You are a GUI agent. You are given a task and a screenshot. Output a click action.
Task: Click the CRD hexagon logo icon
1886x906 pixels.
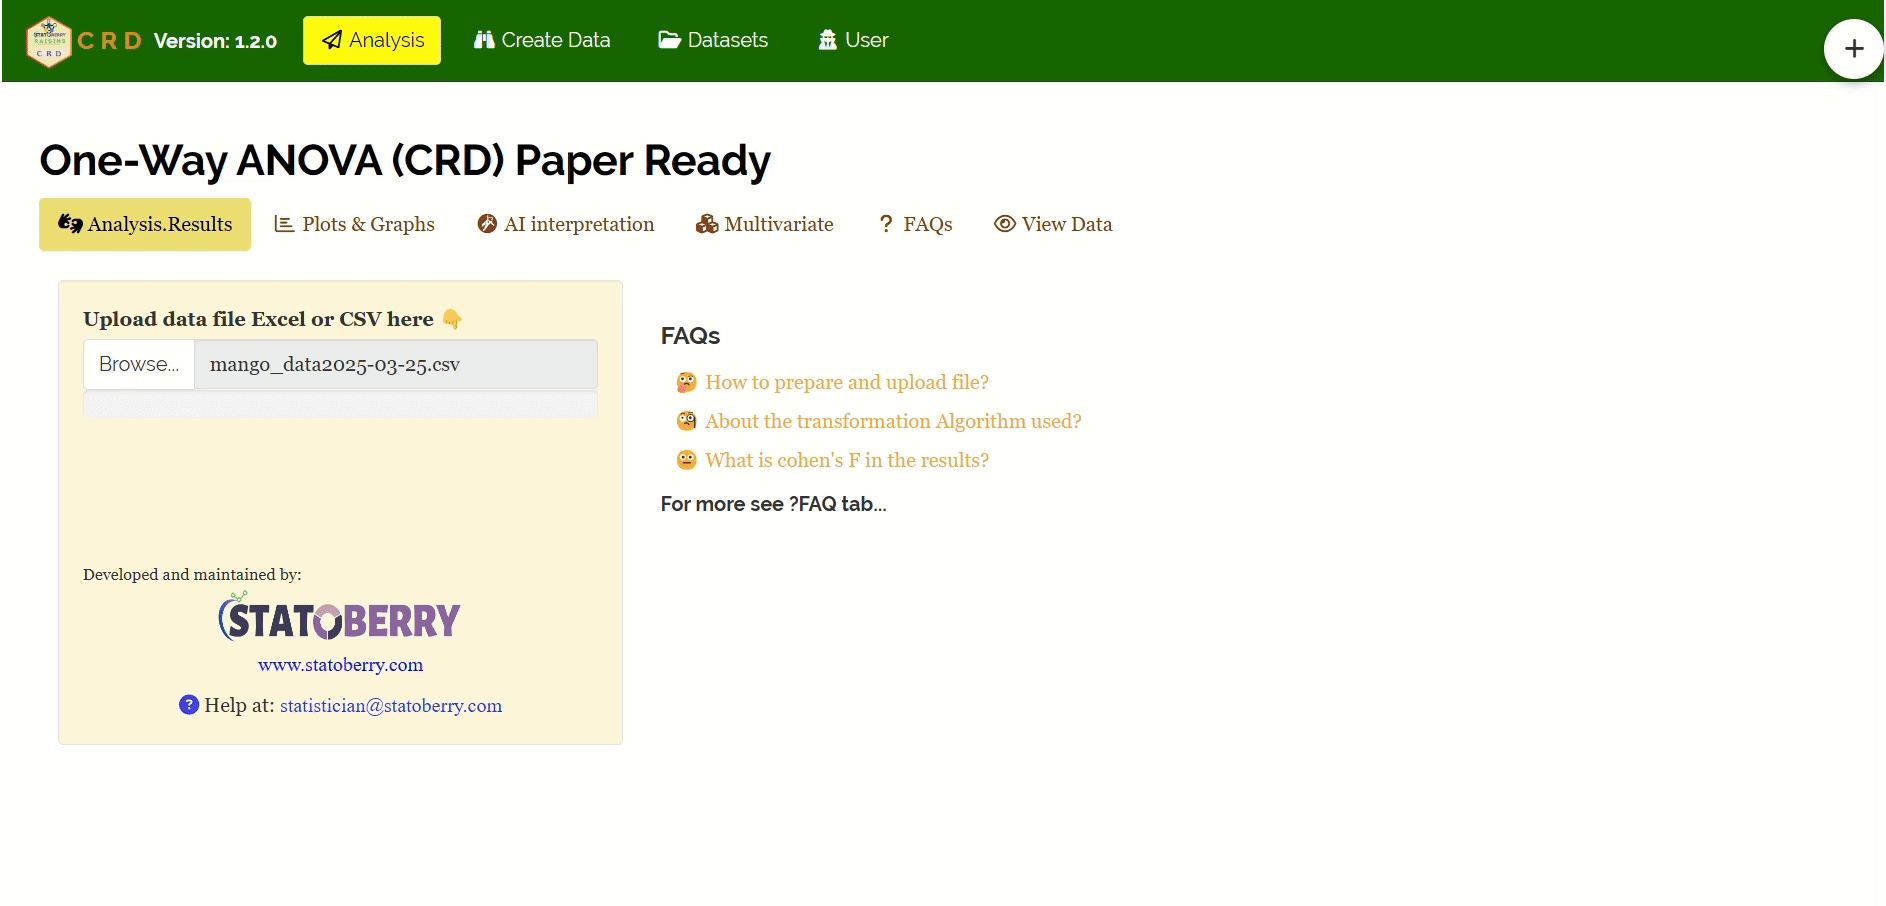pyautogui.click(x=48, y=42)
